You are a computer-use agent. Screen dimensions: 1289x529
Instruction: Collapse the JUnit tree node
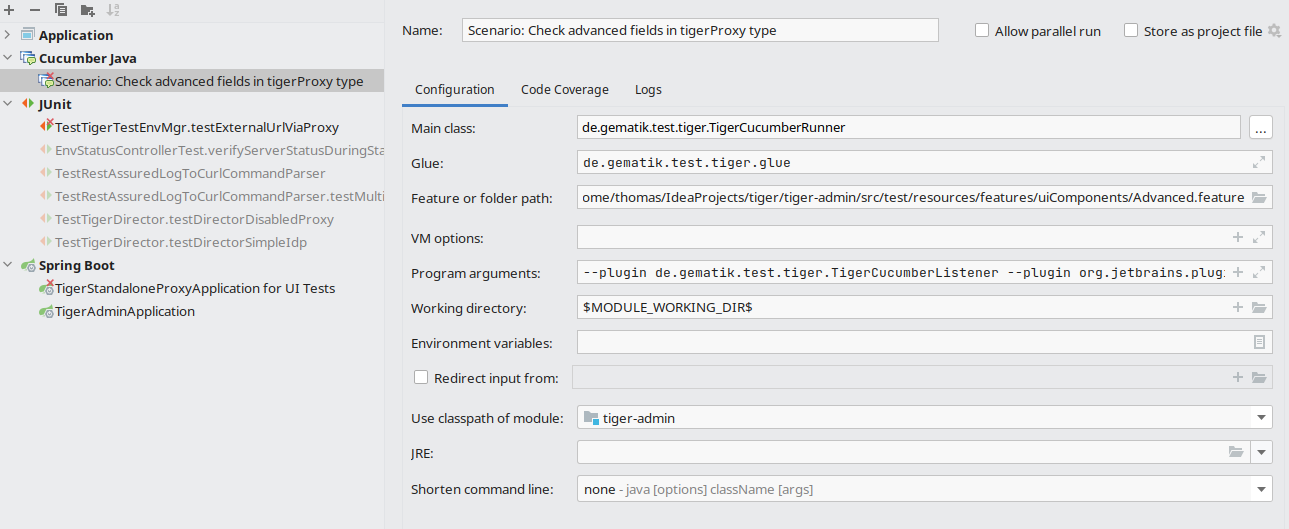click(8, 104)
